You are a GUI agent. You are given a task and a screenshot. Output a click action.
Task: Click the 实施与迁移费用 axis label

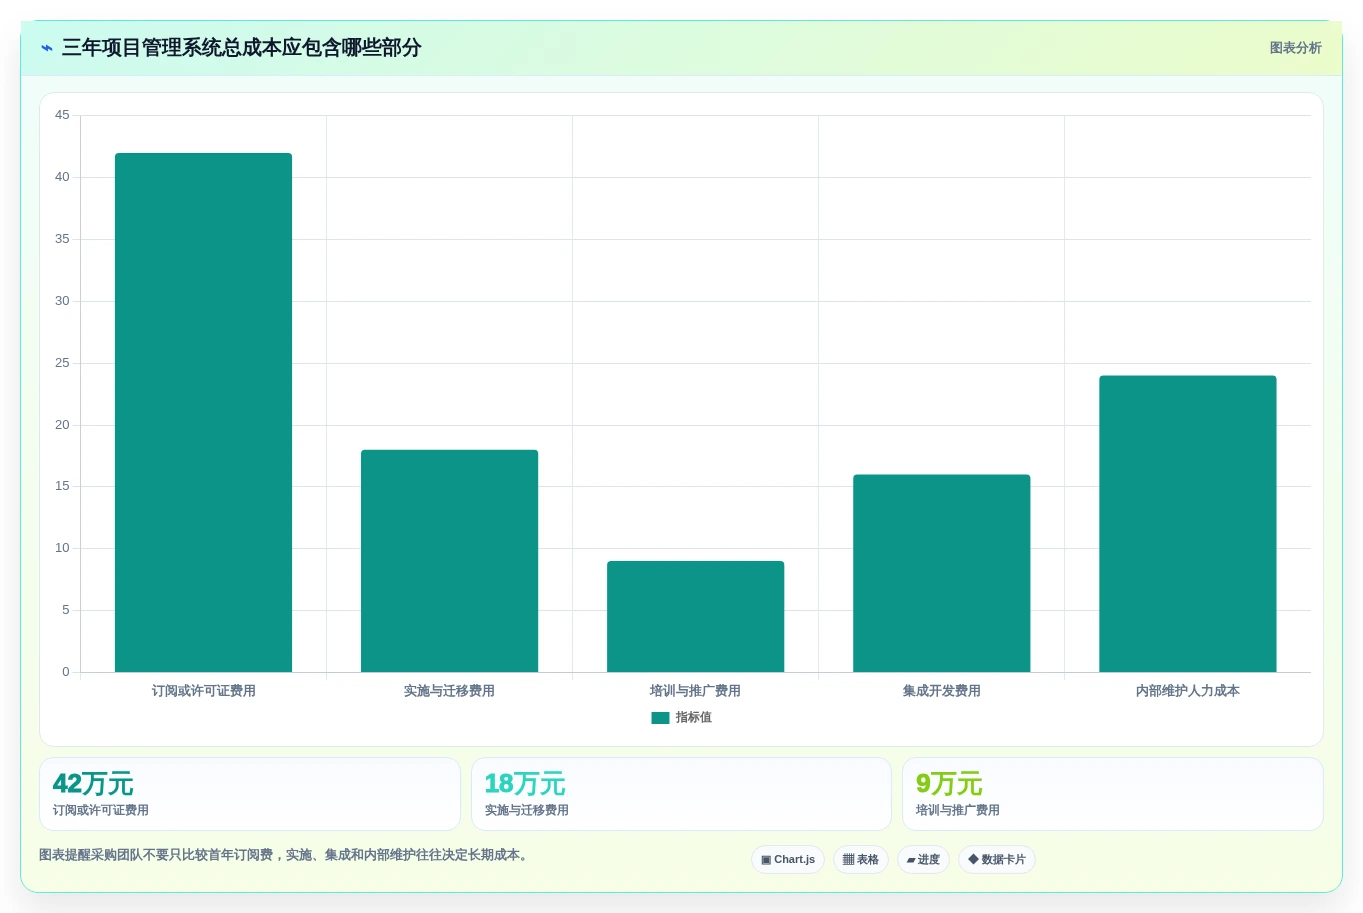point(449,691)
